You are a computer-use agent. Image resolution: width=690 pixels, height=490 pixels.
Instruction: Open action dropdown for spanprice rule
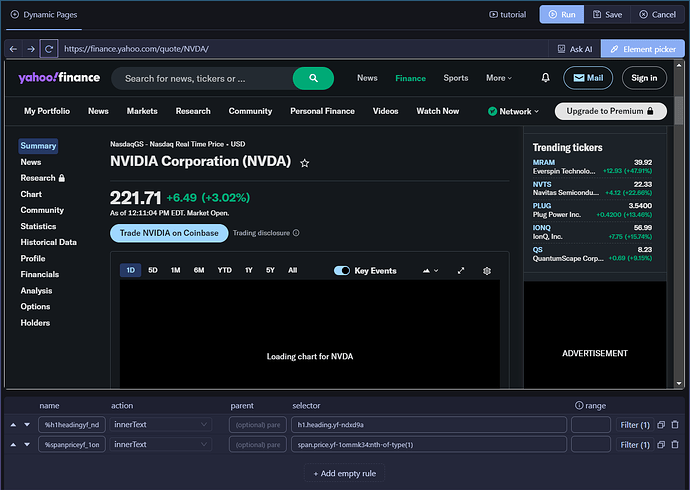point(160,445)
